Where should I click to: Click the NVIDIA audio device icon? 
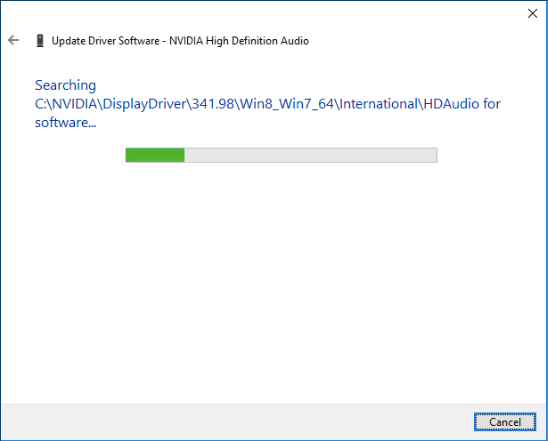coord(40,41)
